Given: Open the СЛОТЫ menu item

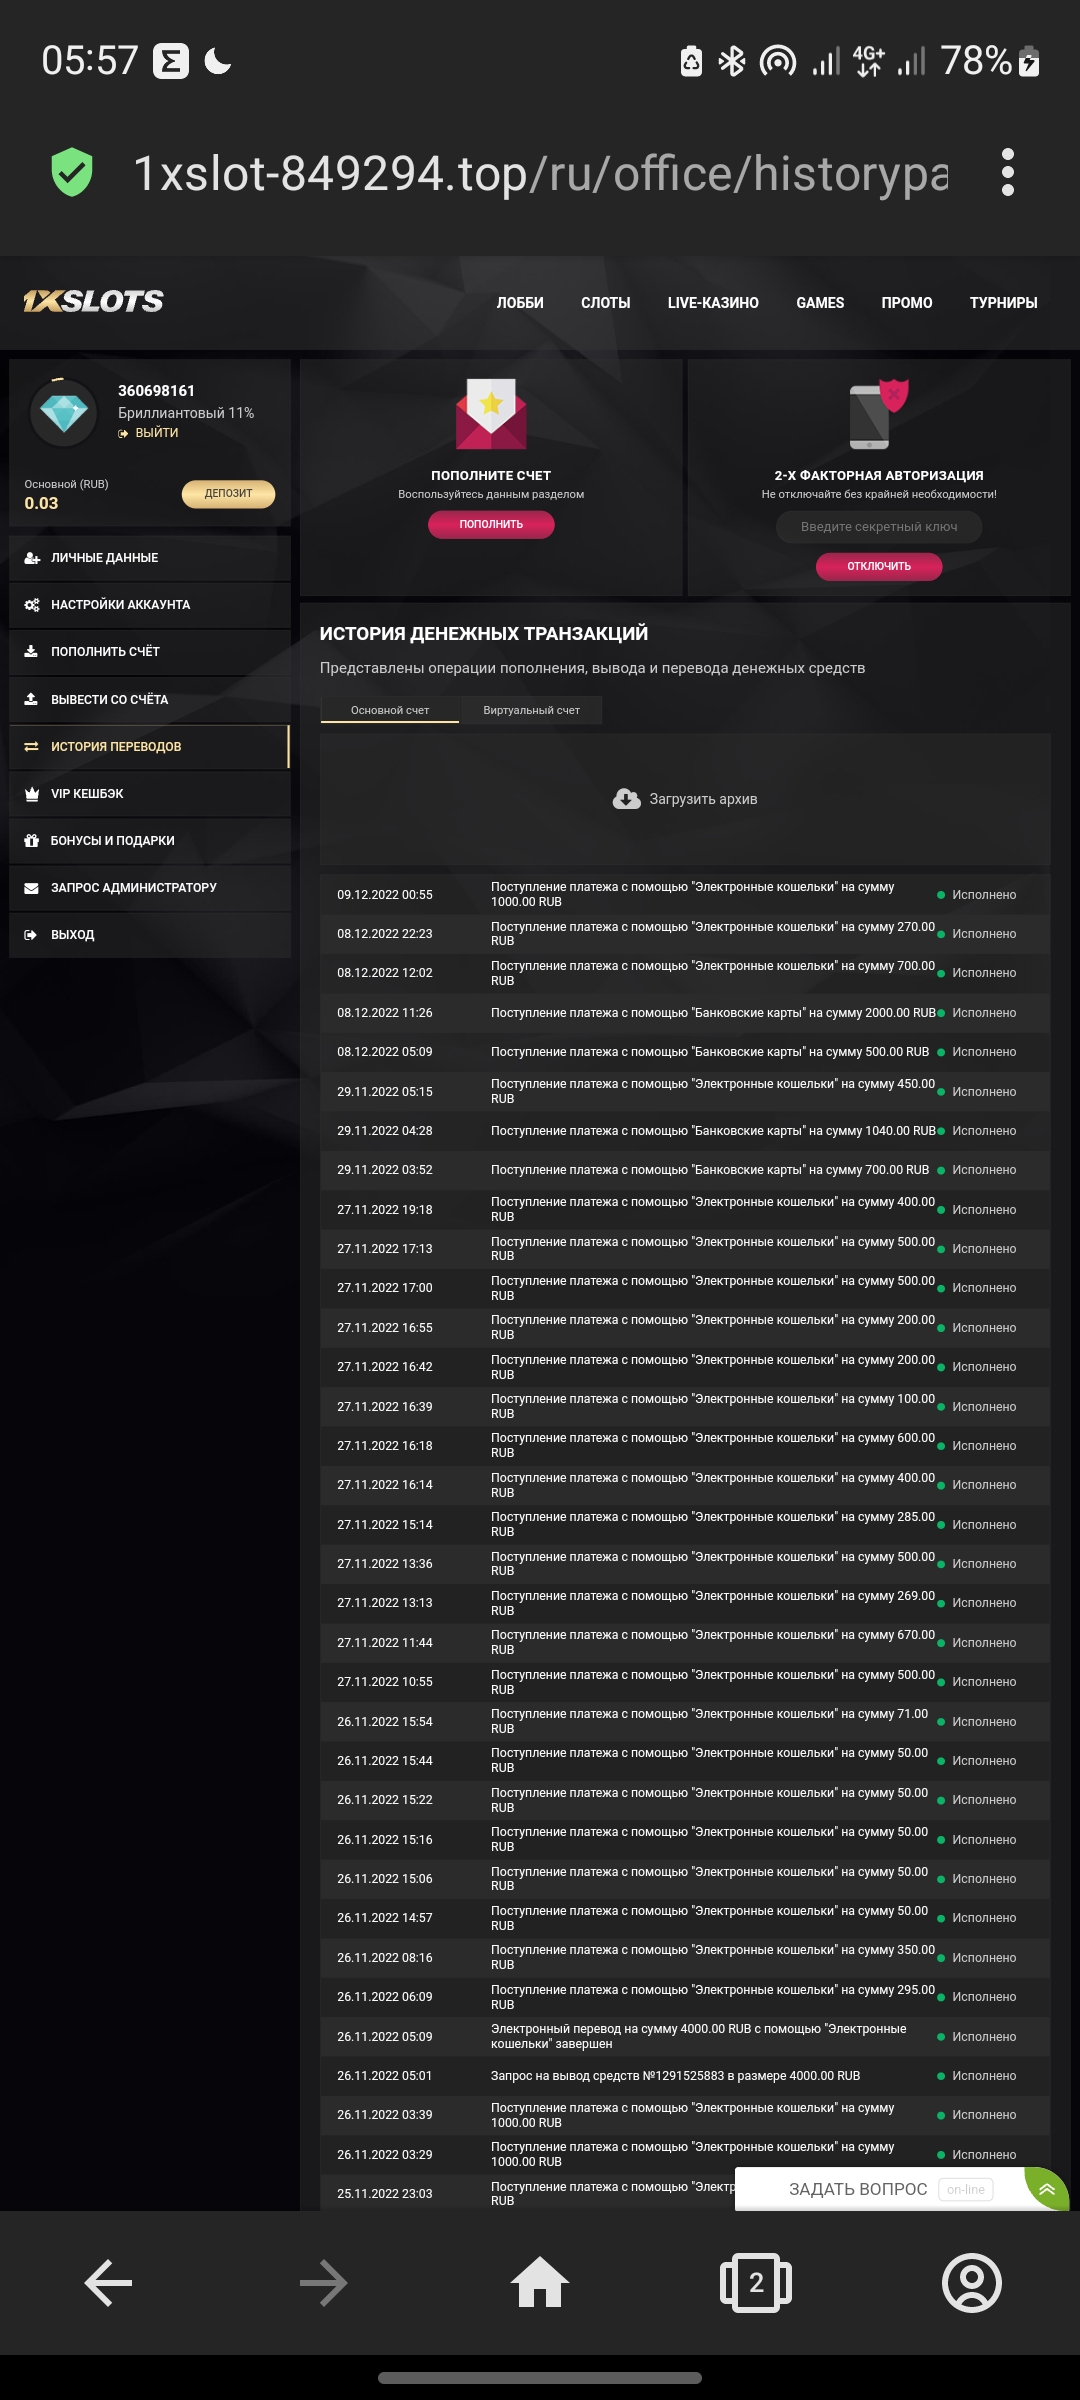Looking at the screenshot, I should pyautogui.click(x=605, y=303).
